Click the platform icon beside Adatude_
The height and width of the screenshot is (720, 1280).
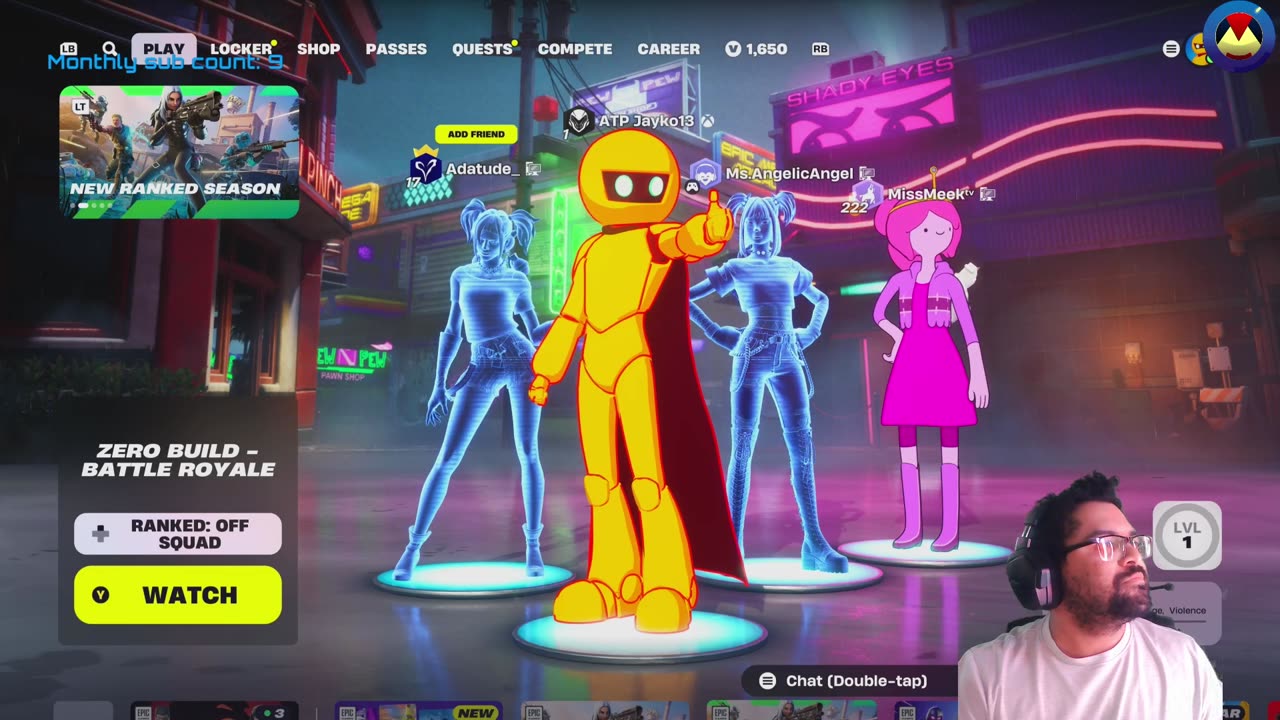[x=533, y=170]
